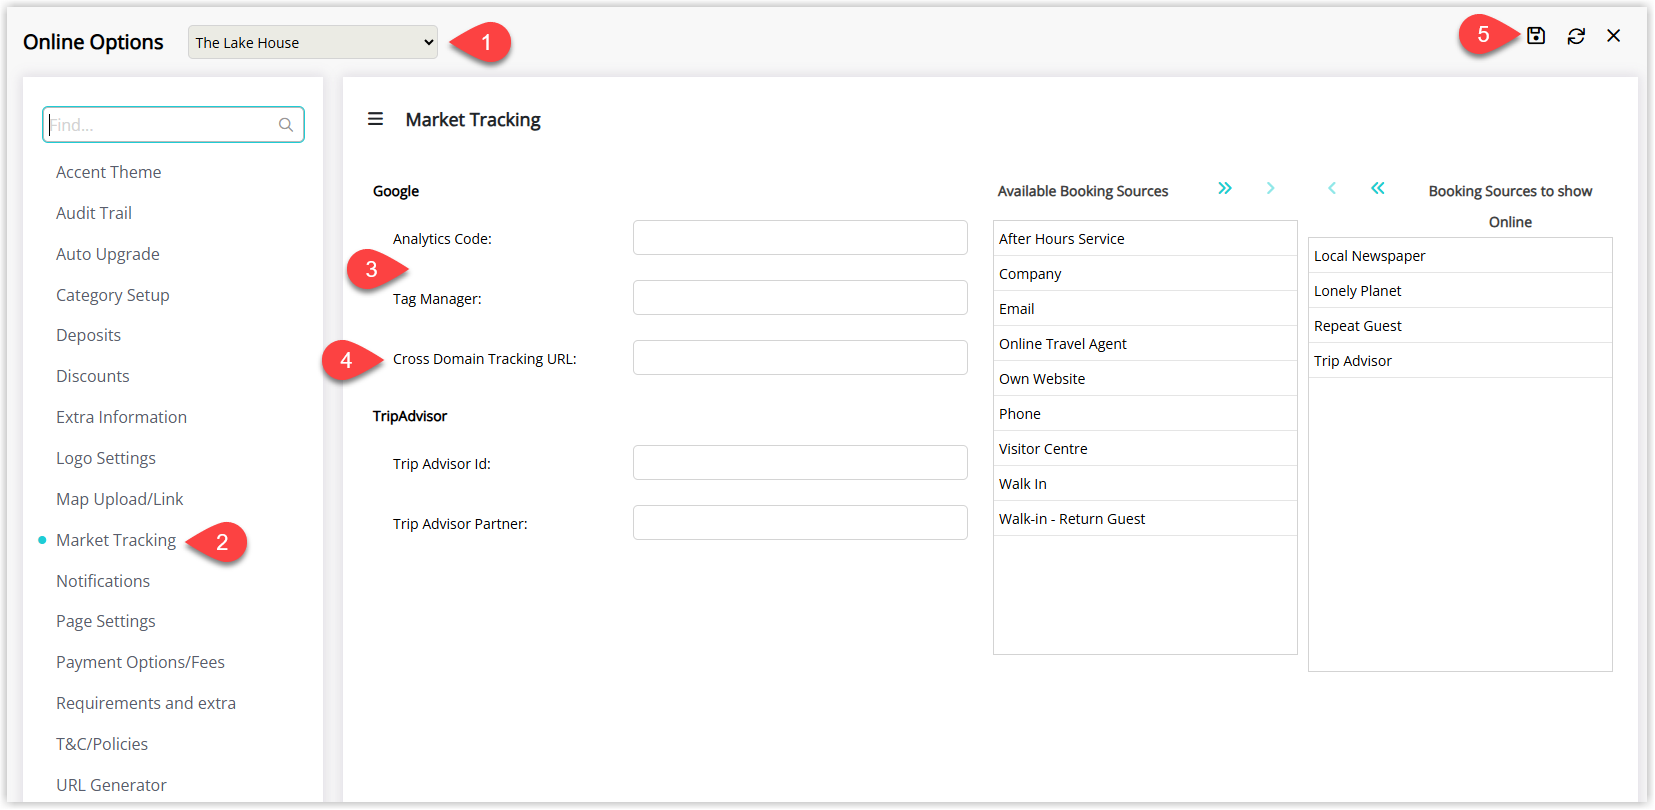Viewport: 1655px width, 810px height.
Task: Open the property dropdown showing The Lake House
Action: (x=313, y=42)
